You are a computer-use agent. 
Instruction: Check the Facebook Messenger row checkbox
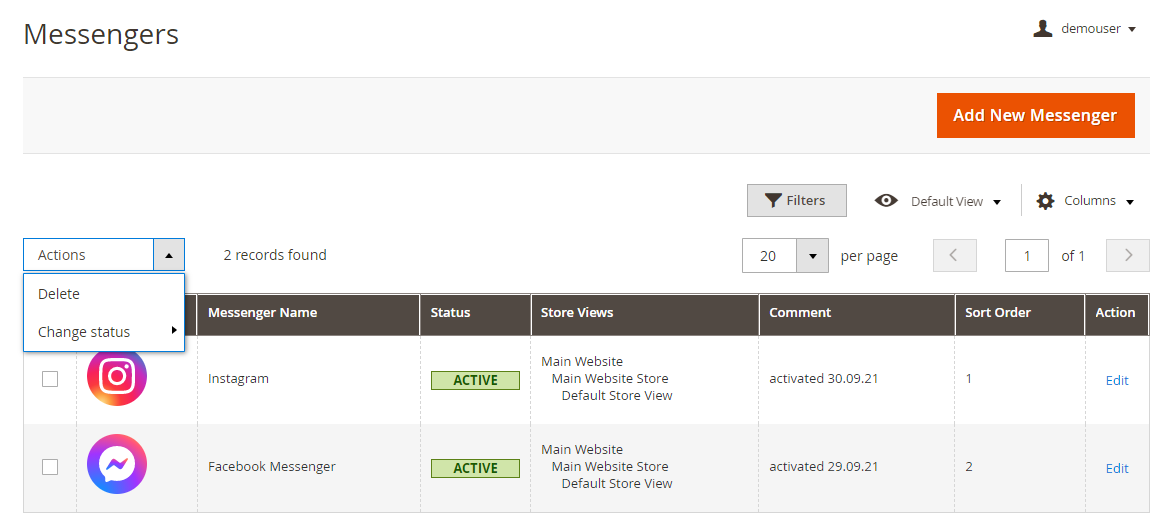pyautogui.click(x=50, y=467)
